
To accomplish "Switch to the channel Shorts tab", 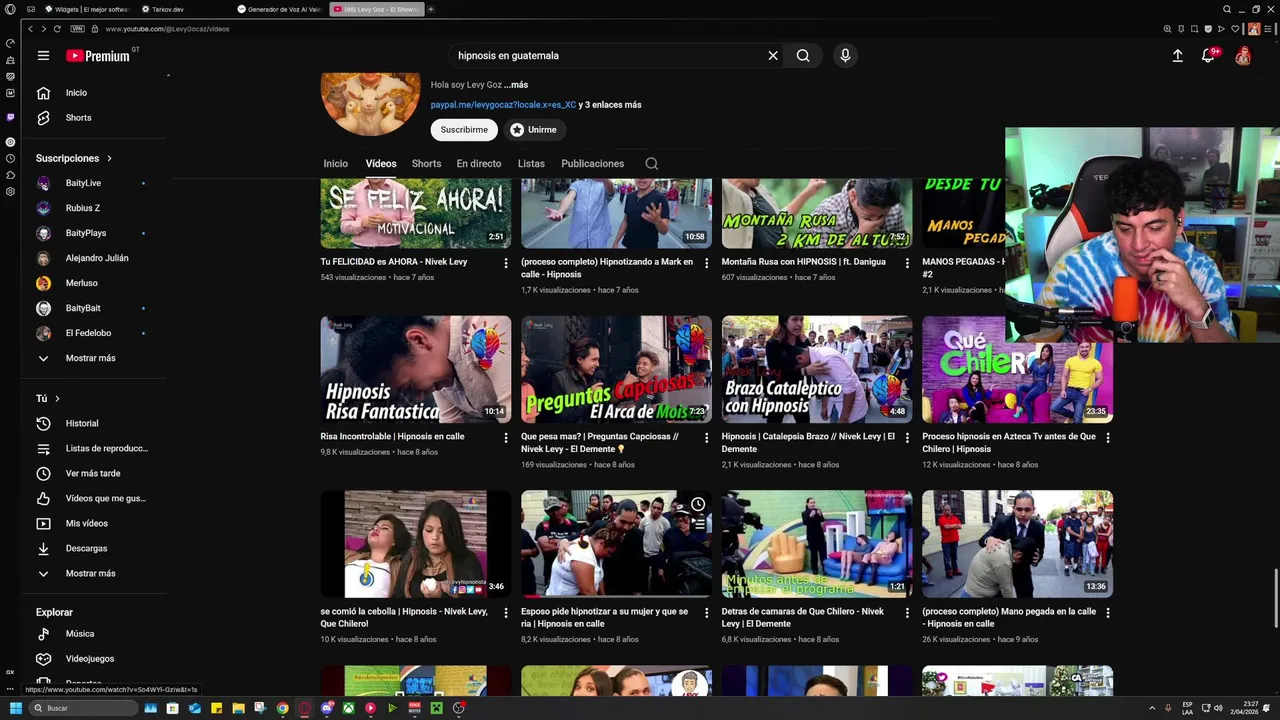I will click(x=426, y=164).
